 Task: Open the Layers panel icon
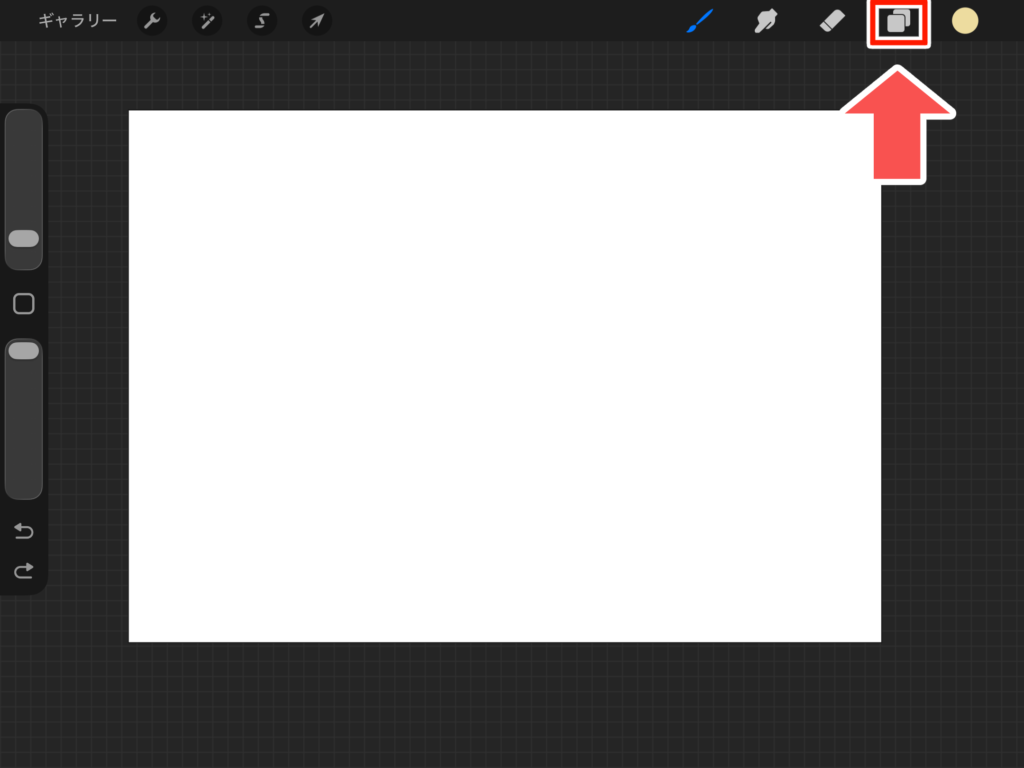point(899,21)
